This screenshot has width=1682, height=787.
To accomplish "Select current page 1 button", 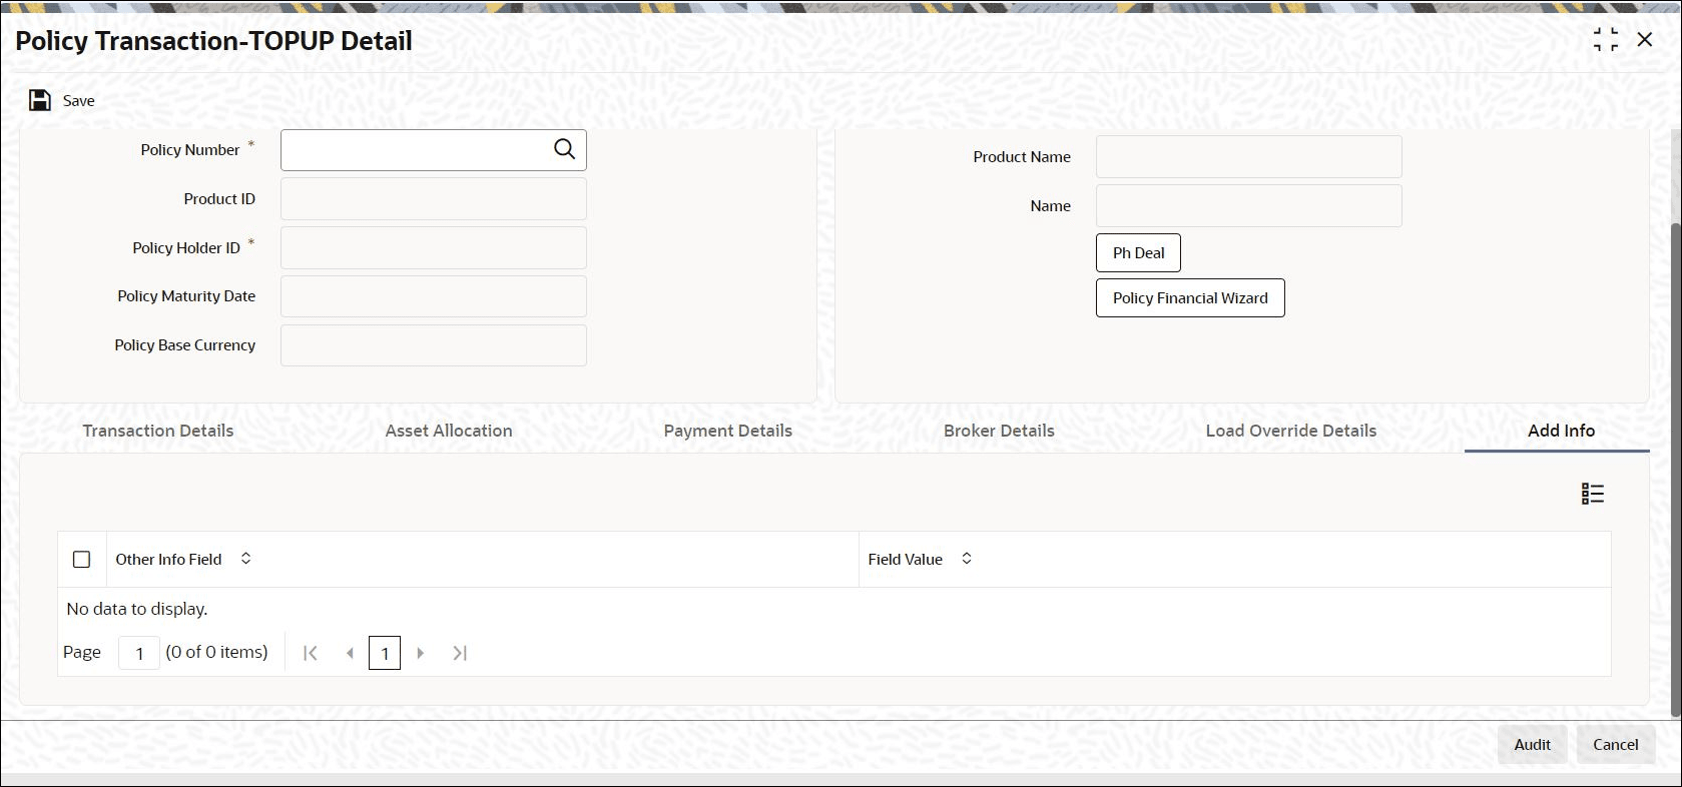I will click(385, 653).
